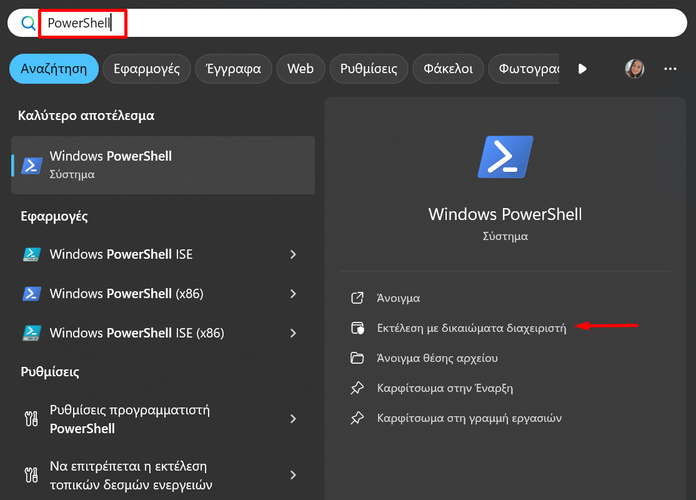Click the Windows PowerShell (x86) icon

(x=32, y=294)
